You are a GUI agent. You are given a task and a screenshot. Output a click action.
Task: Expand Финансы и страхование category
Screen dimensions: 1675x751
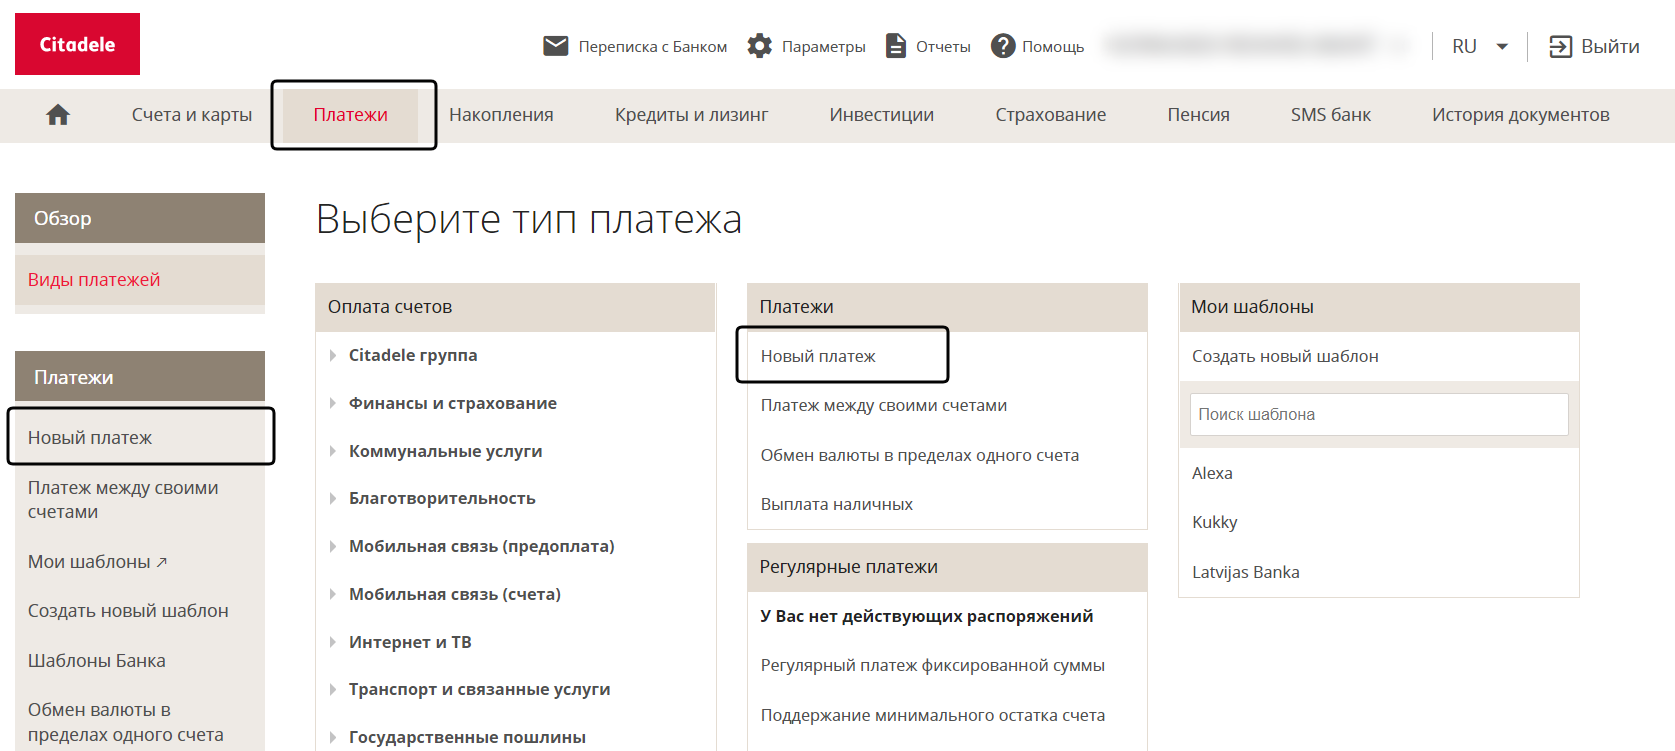coord(452,403)
